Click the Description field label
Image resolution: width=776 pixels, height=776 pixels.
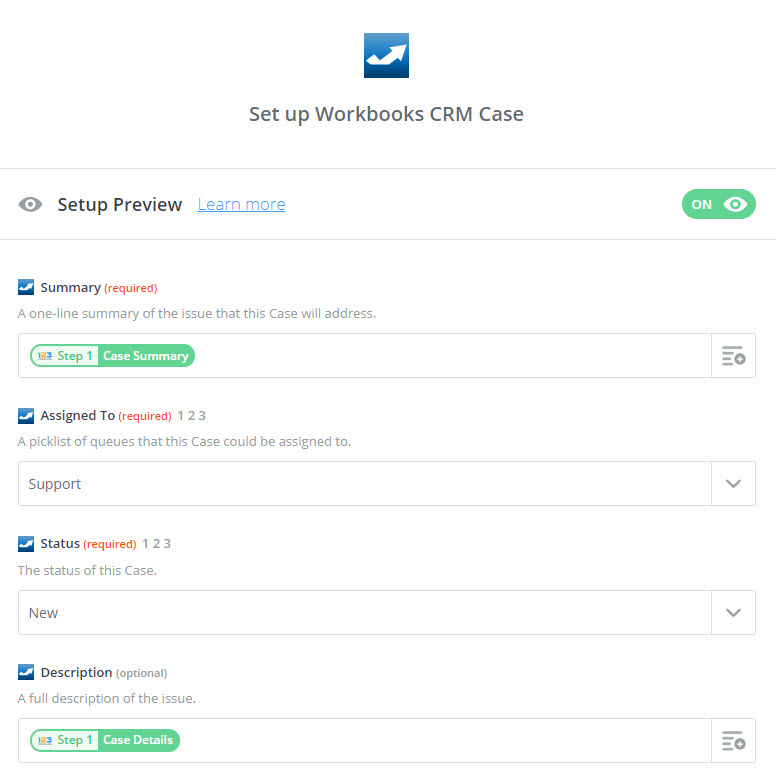[x=76, y=673]
